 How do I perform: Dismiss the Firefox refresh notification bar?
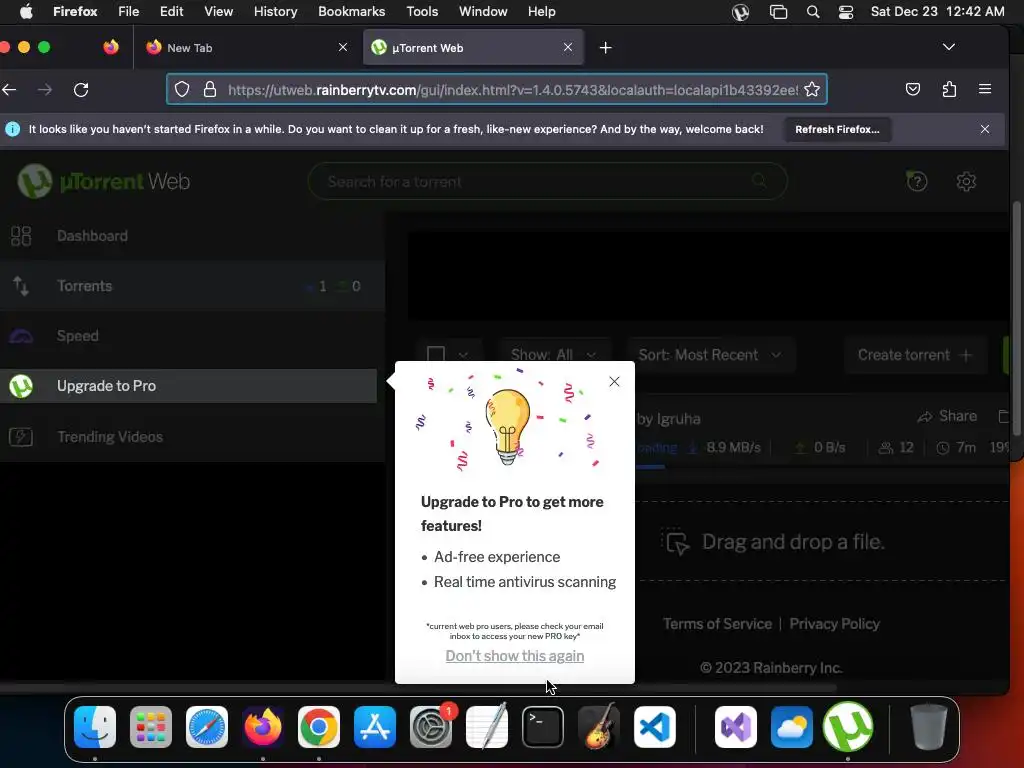pyautogui.click(x=985, y=129)
